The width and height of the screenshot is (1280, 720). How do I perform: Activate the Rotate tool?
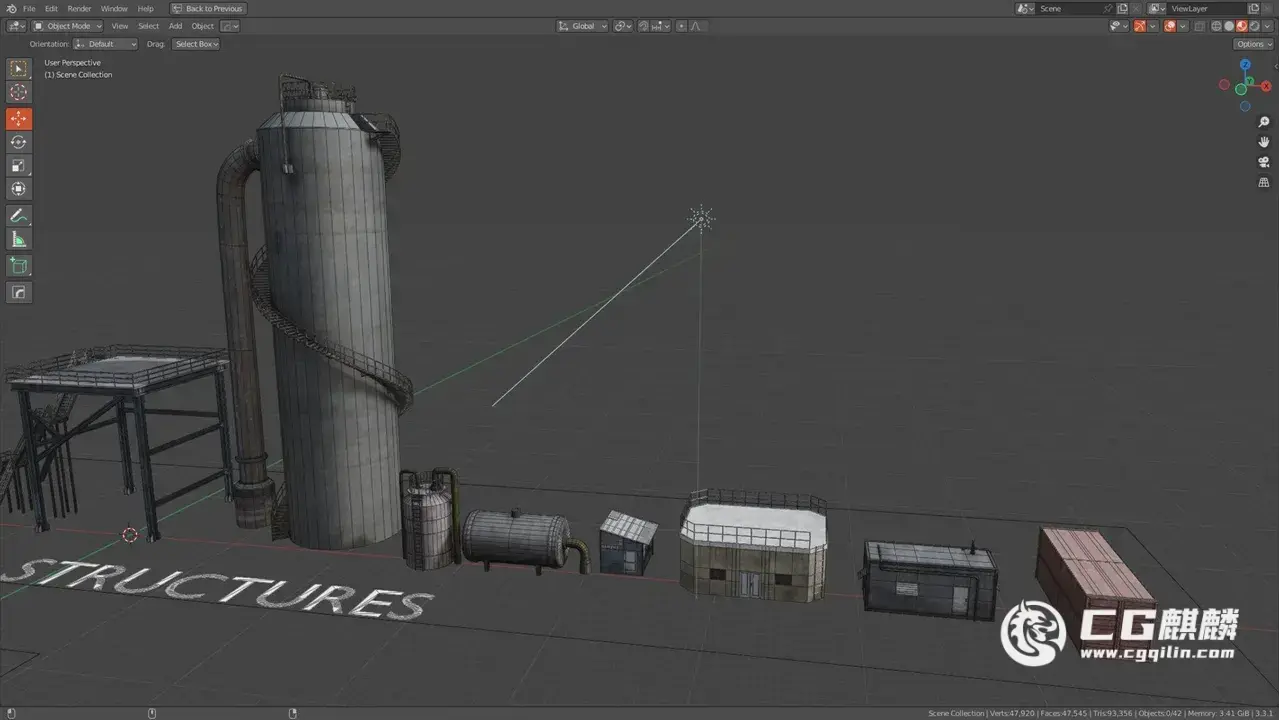pos(19,142)
